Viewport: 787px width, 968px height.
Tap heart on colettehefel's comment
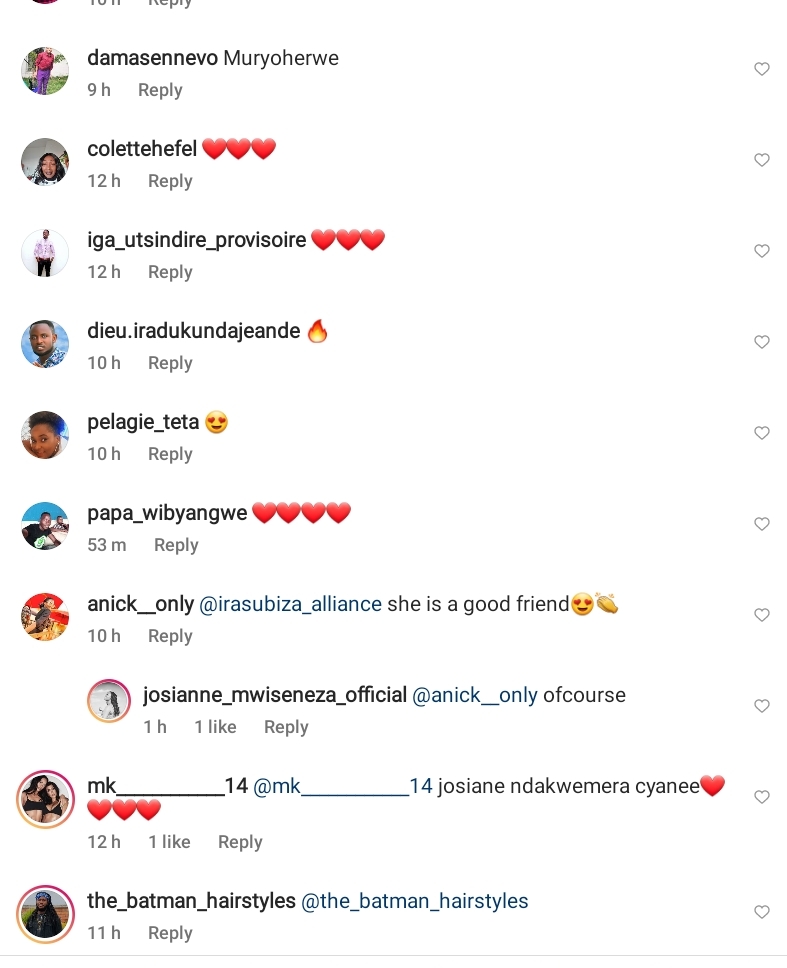pyautogui.click(x=762, y=159)
